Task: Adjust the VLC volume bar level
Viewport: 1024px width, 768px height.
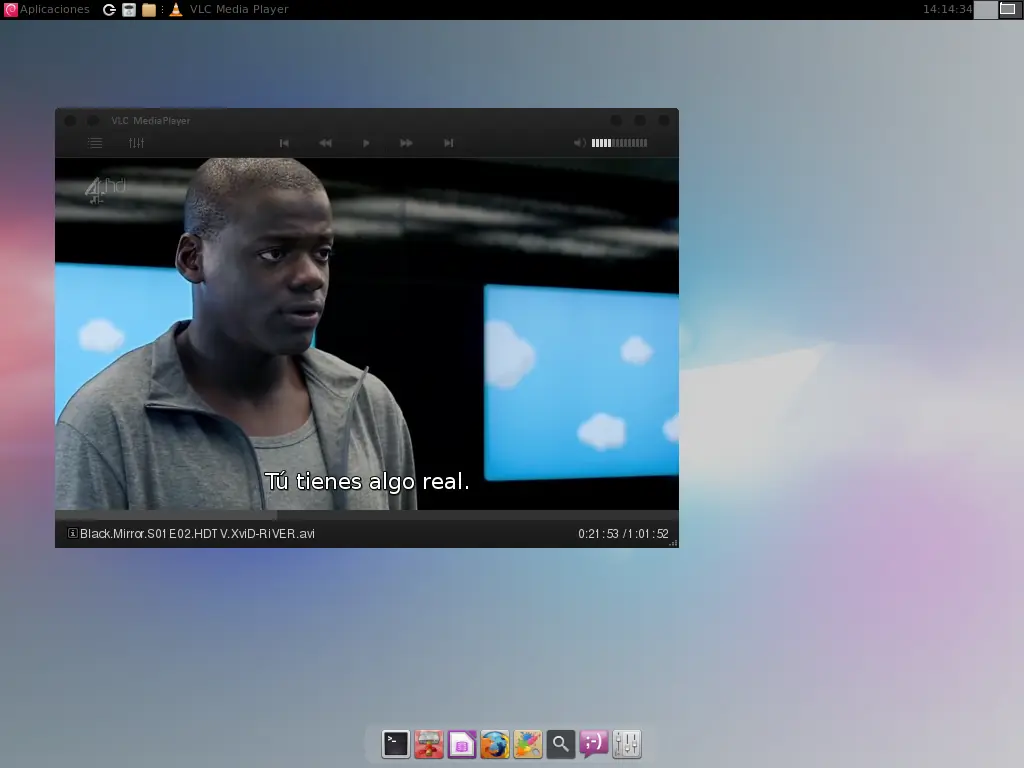Action: click(x=619, y=143)
